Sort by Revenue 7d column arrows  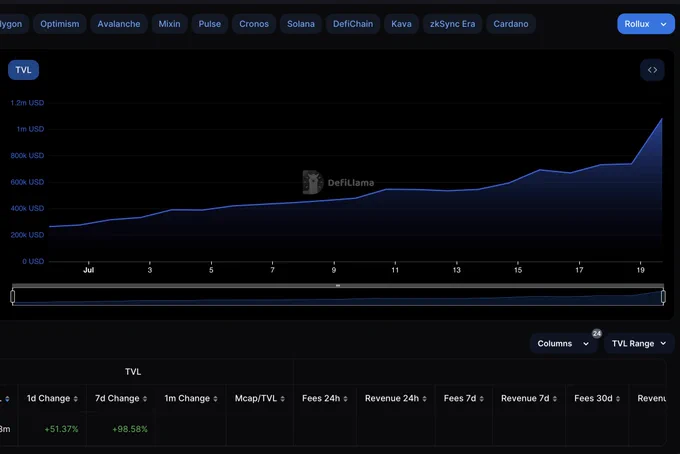[555, 398]
